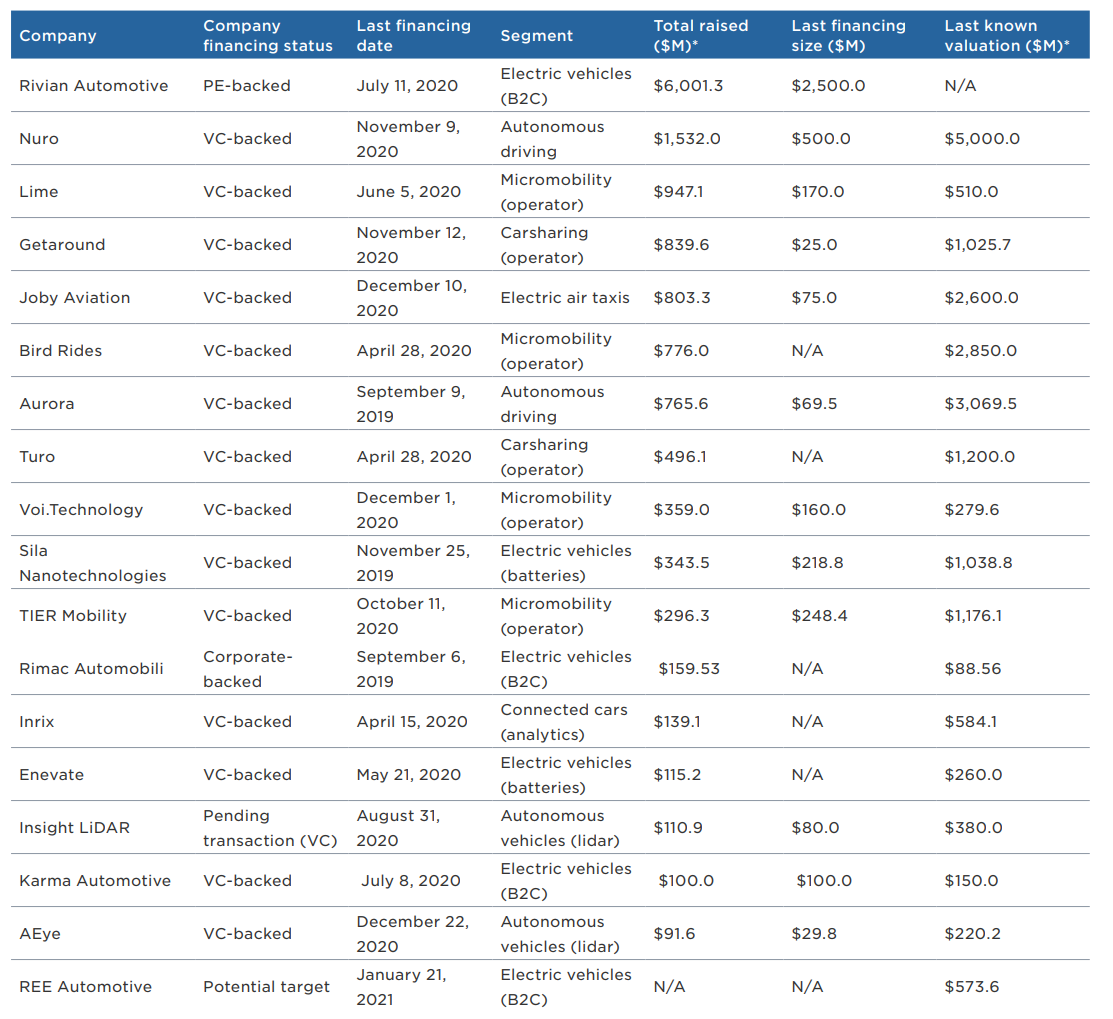1113x1019 pixels.
Task: Select the "December 10, 2020" date
Action: point(412,298)
